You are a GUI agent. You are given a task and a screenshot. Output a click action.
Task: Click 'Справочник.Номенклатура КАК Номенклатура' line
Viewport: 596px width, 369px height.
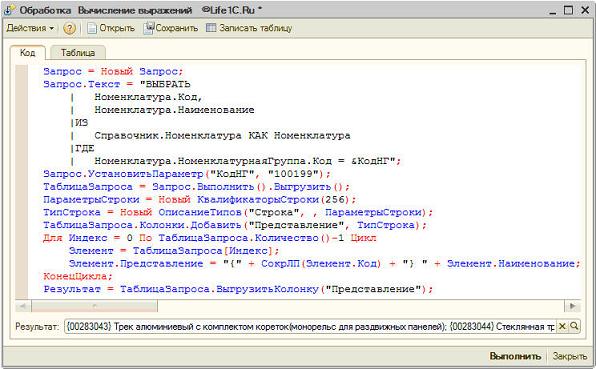click(x=222, y=135)
